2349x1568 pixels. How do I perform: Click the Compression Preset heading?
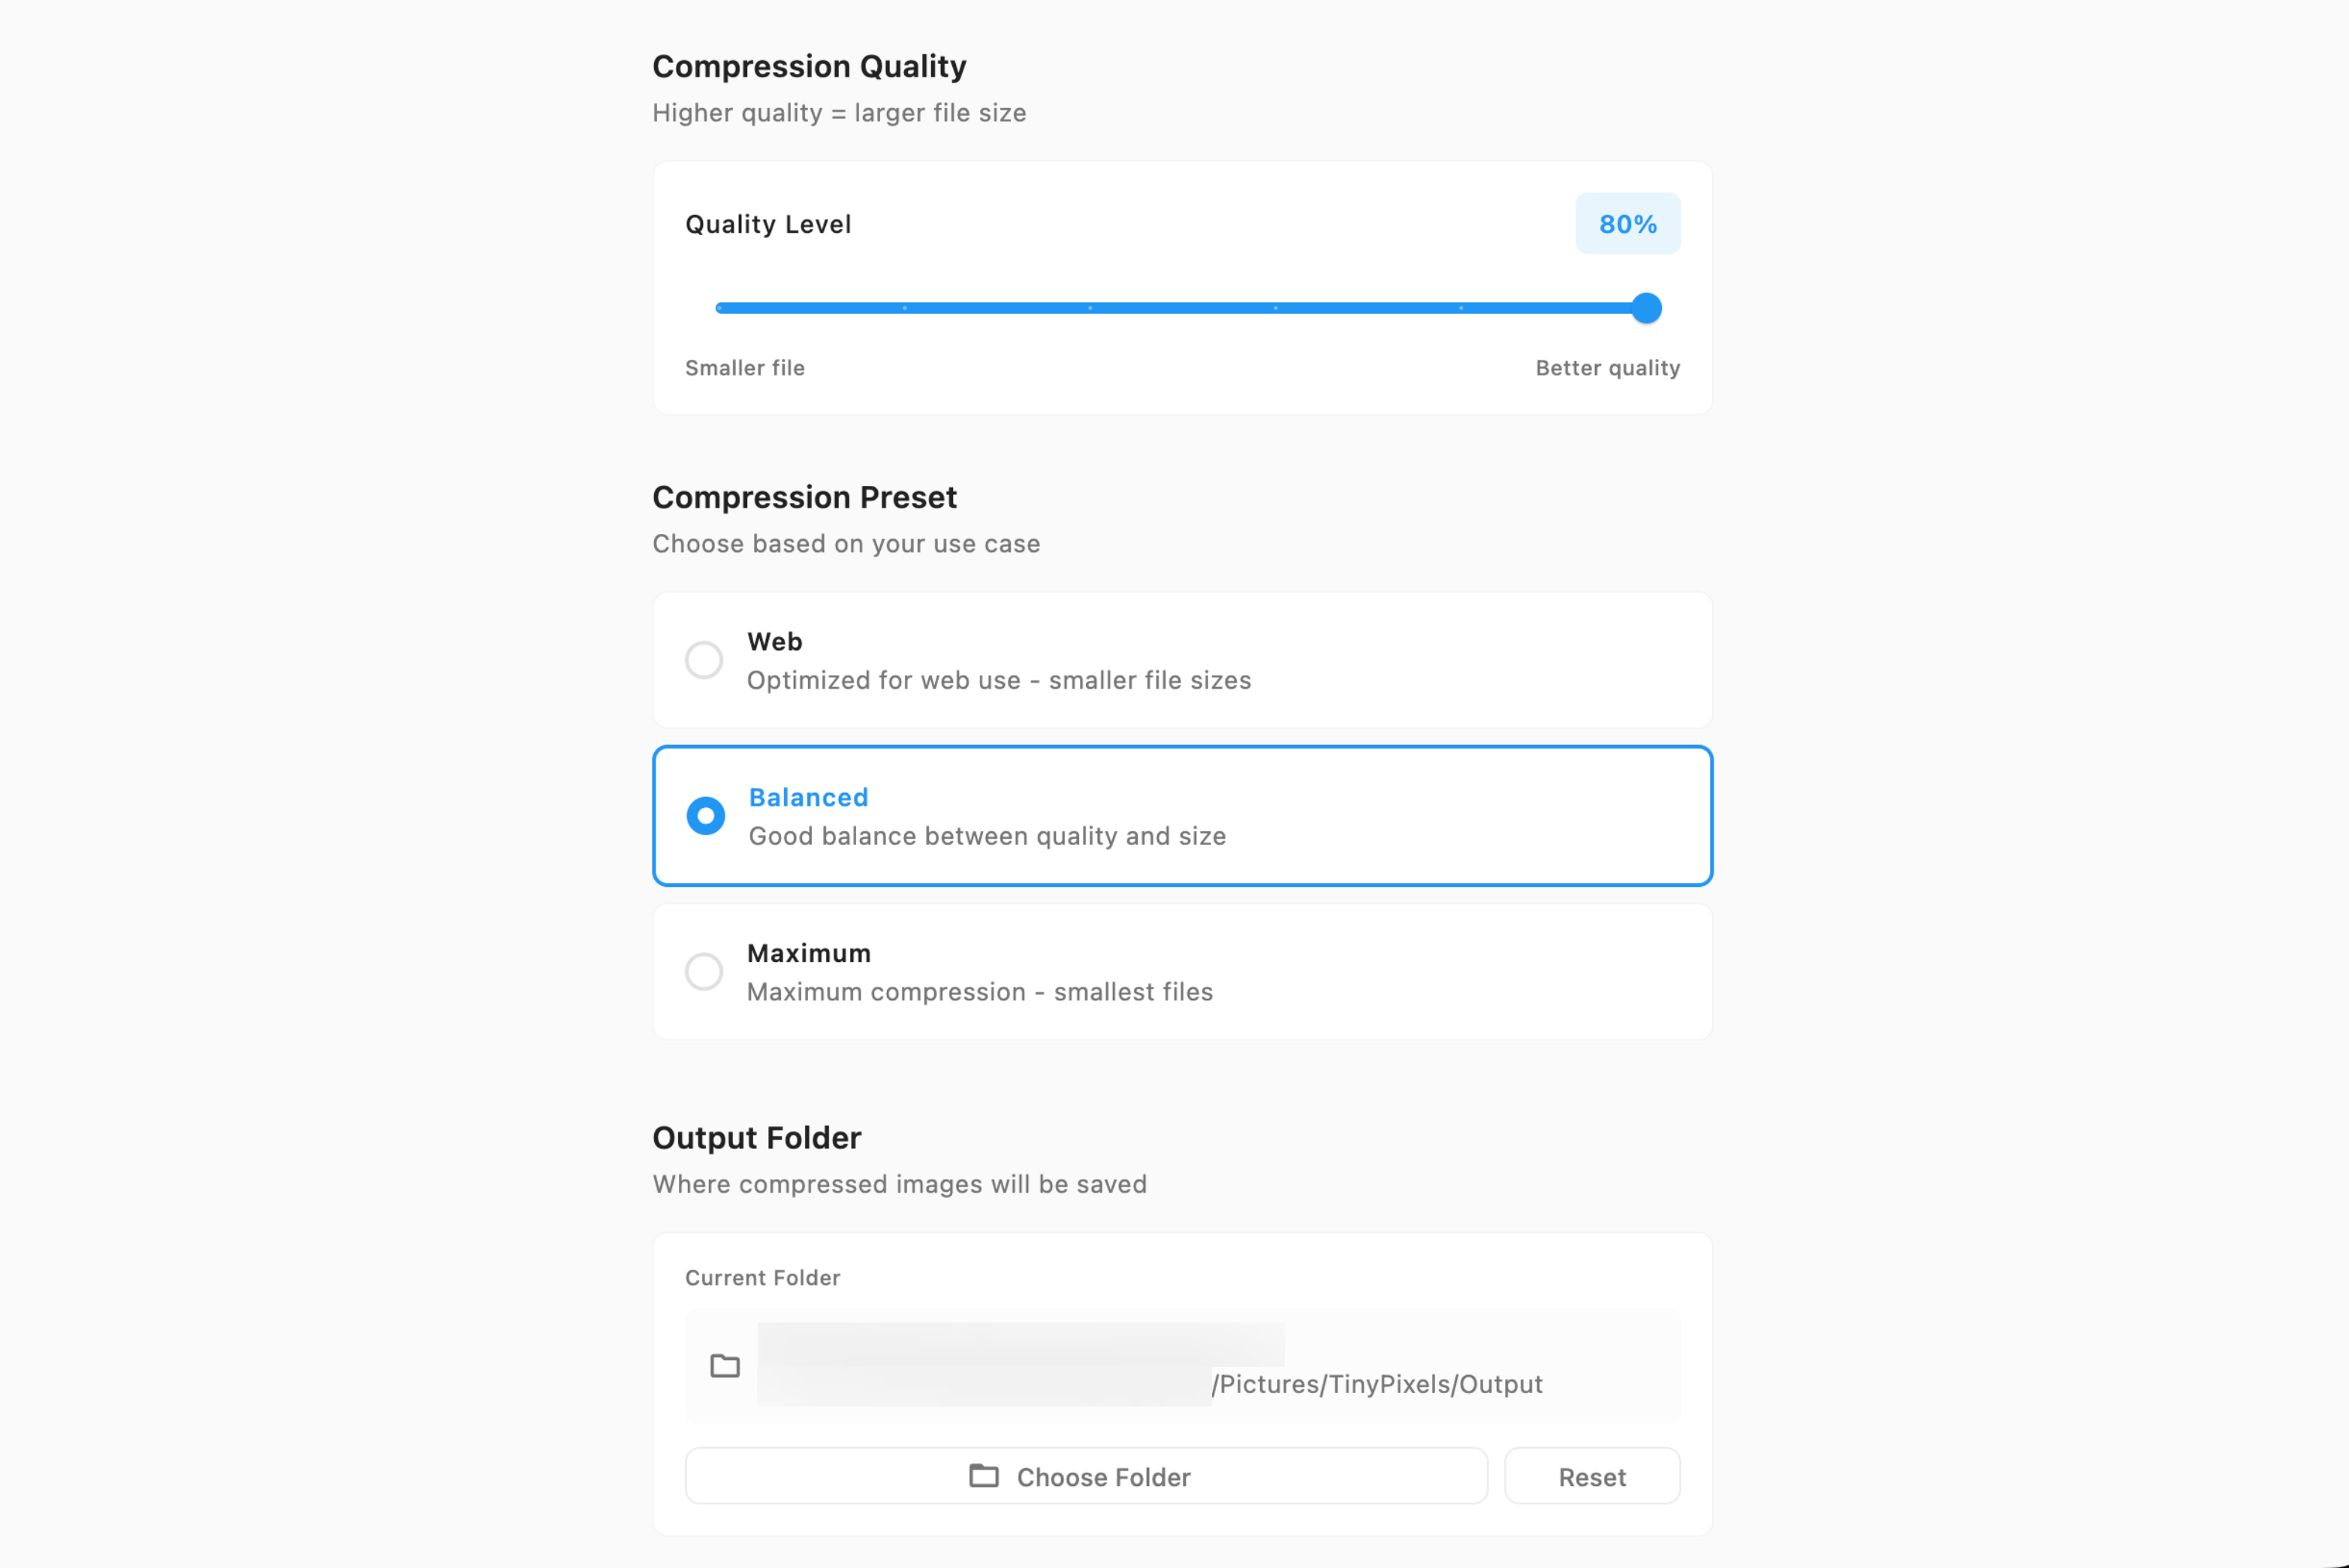point(804,497)
